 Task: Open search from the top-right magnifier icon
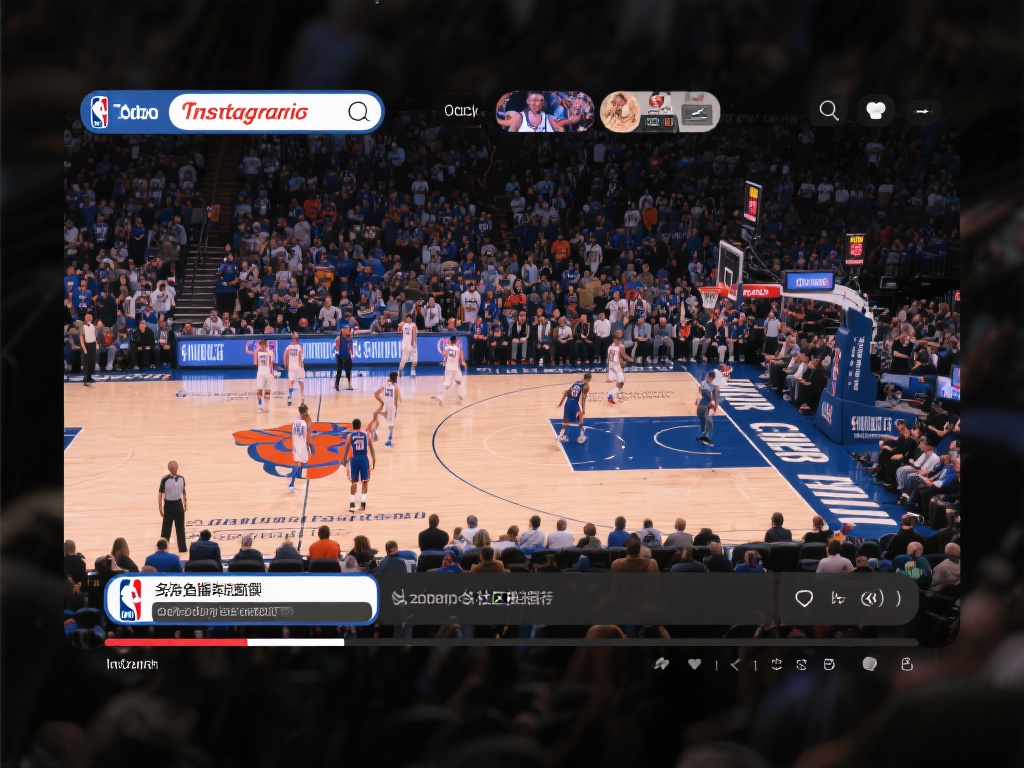[x=829, y=110]
